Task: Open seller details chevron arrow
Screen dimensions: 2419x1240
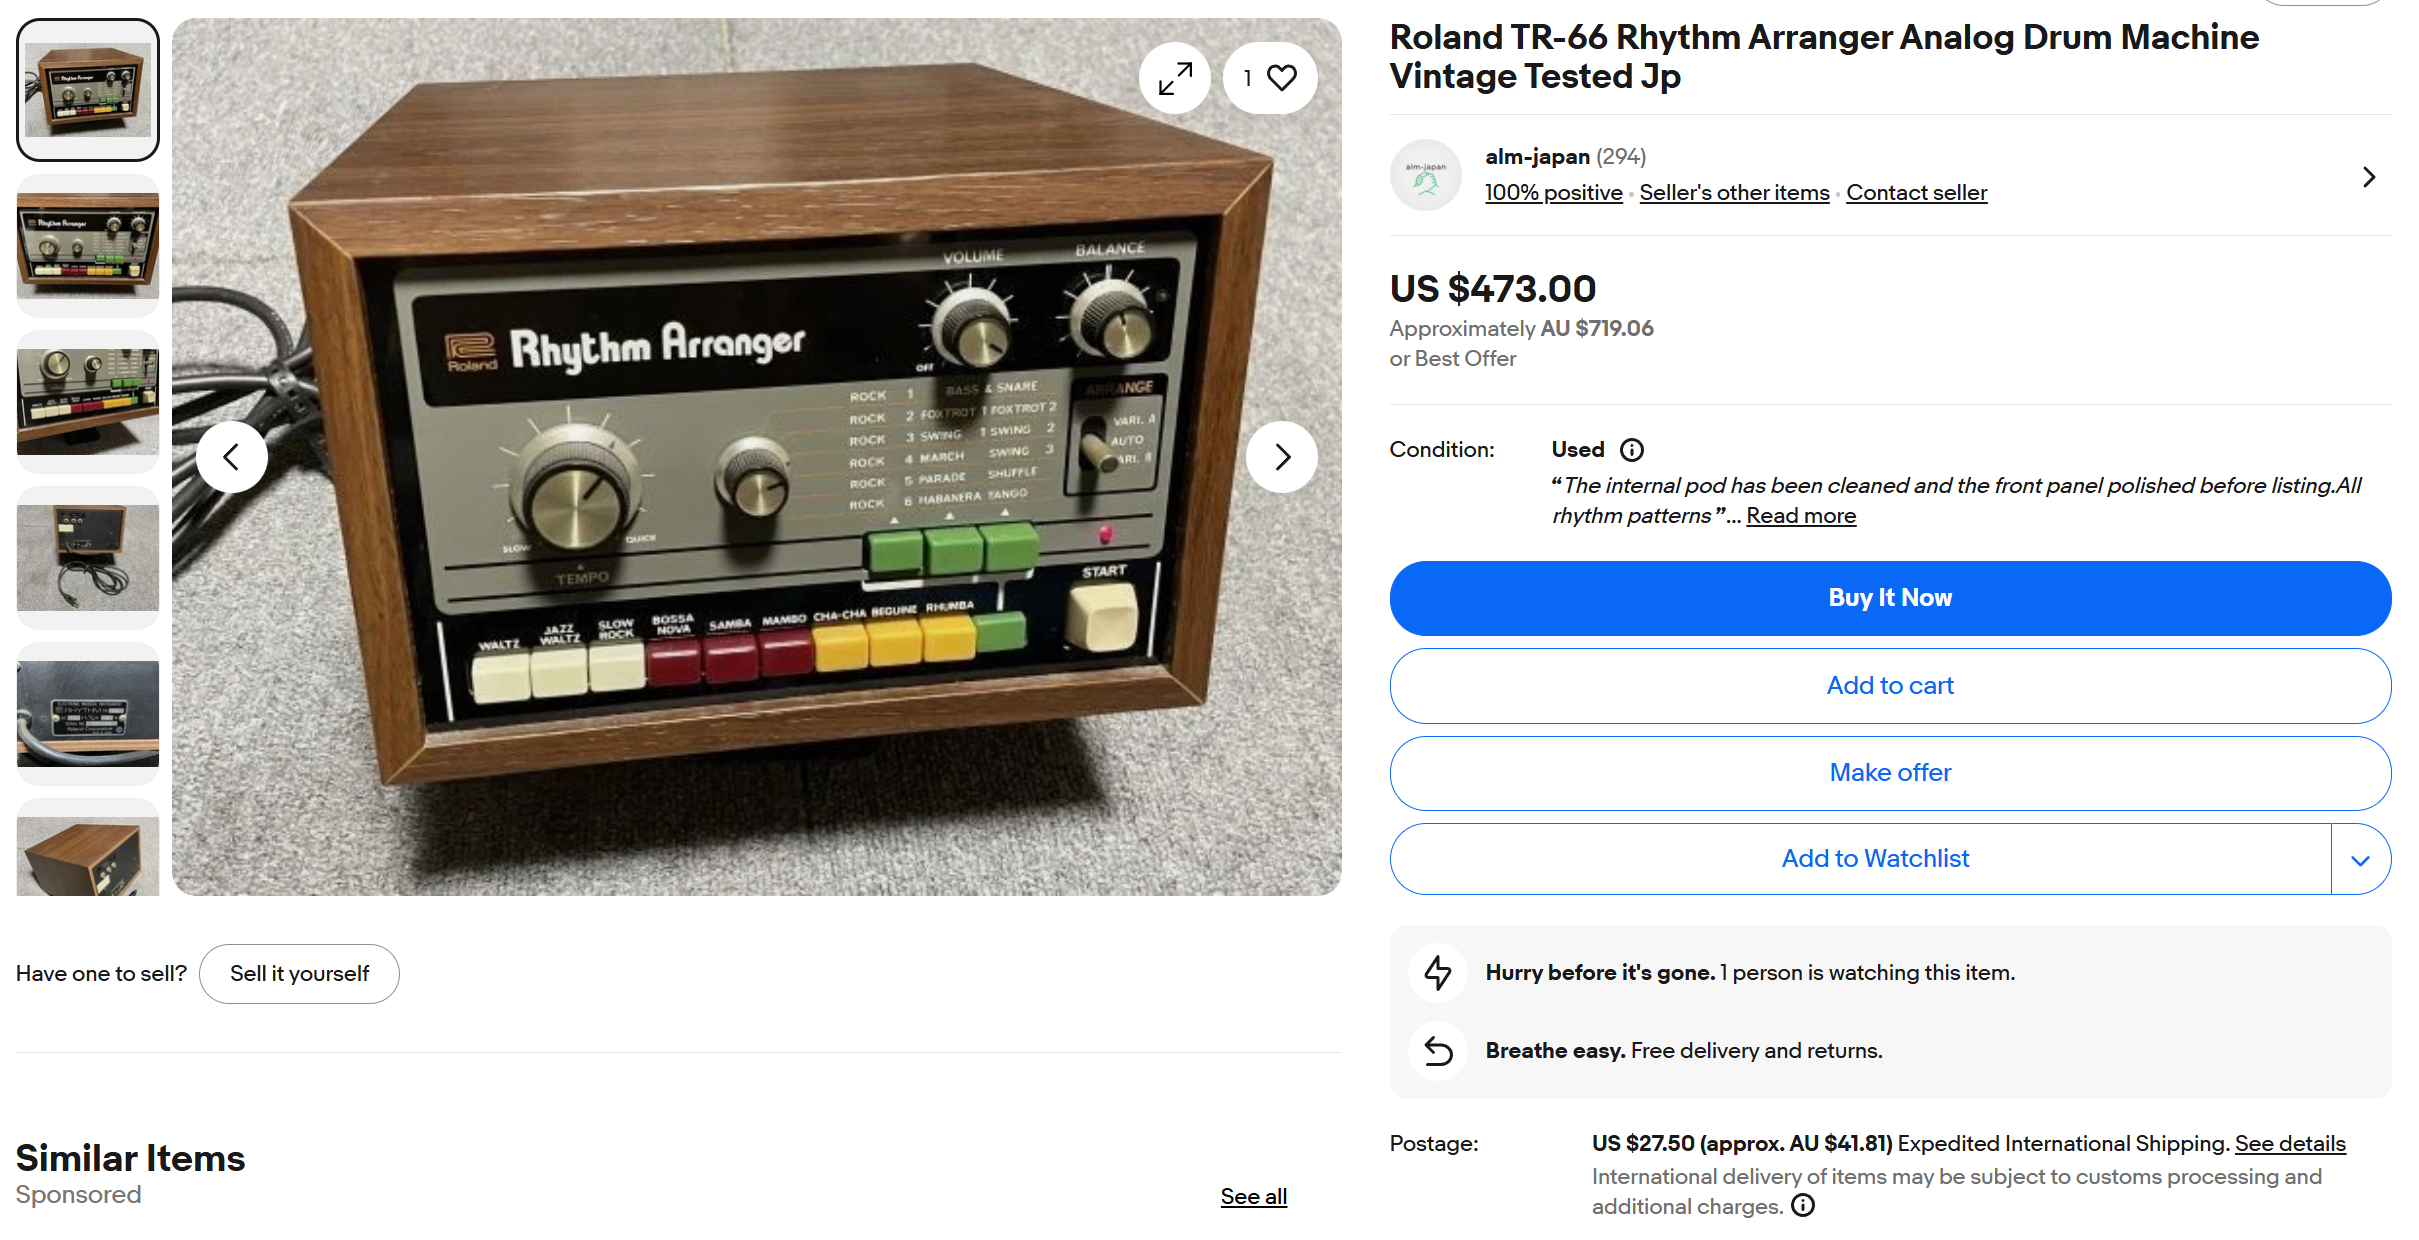Action: tap(2368, 177)
